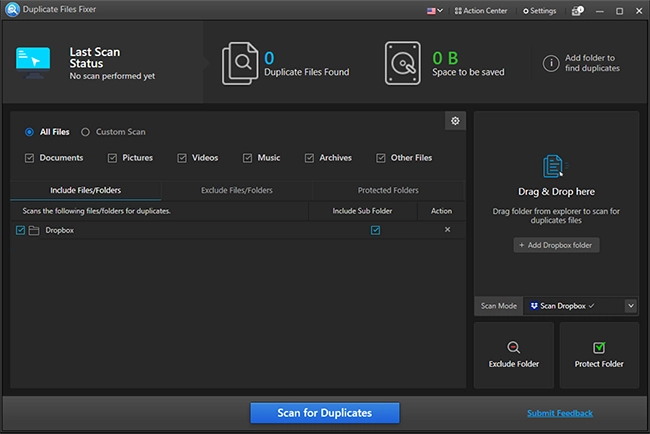Uncheck the Music checkbox
The image size is (650, 434).
click(x=247, y=158)
